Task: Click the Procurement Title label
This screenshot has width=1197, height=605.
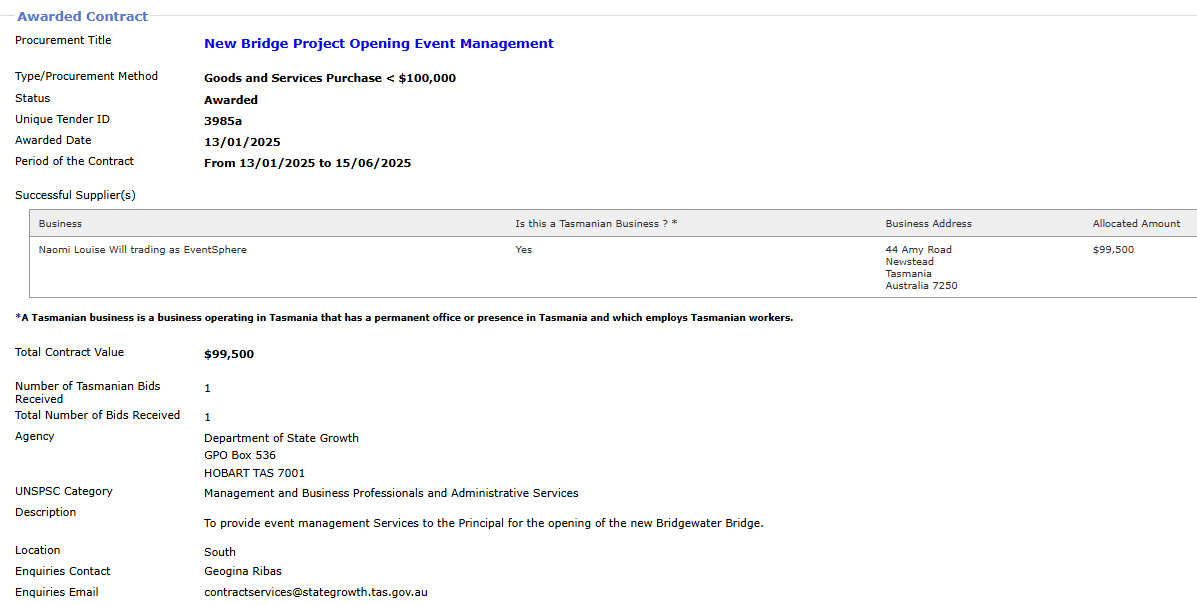Action: (x=63, y=40)
